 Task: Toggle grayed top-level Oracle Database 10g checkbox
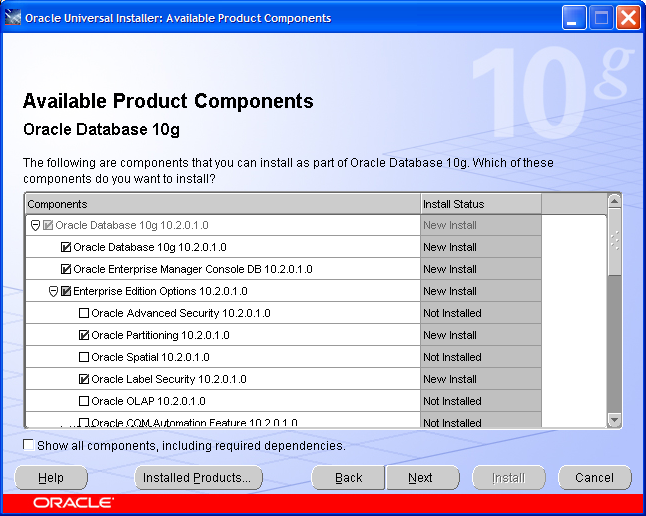(x=48, y=225)
